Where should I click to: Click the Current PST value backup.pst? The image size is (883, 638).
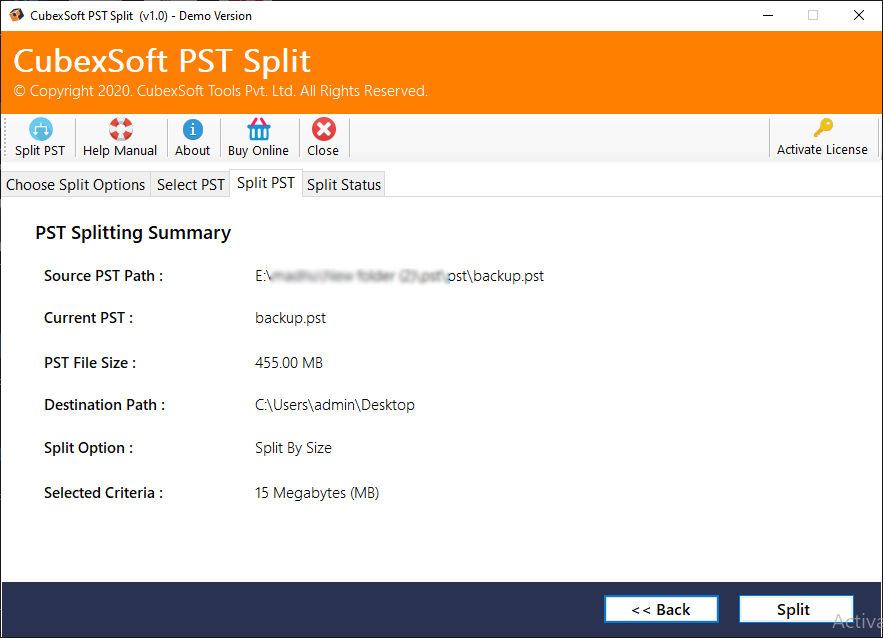(x=291, y=318)
